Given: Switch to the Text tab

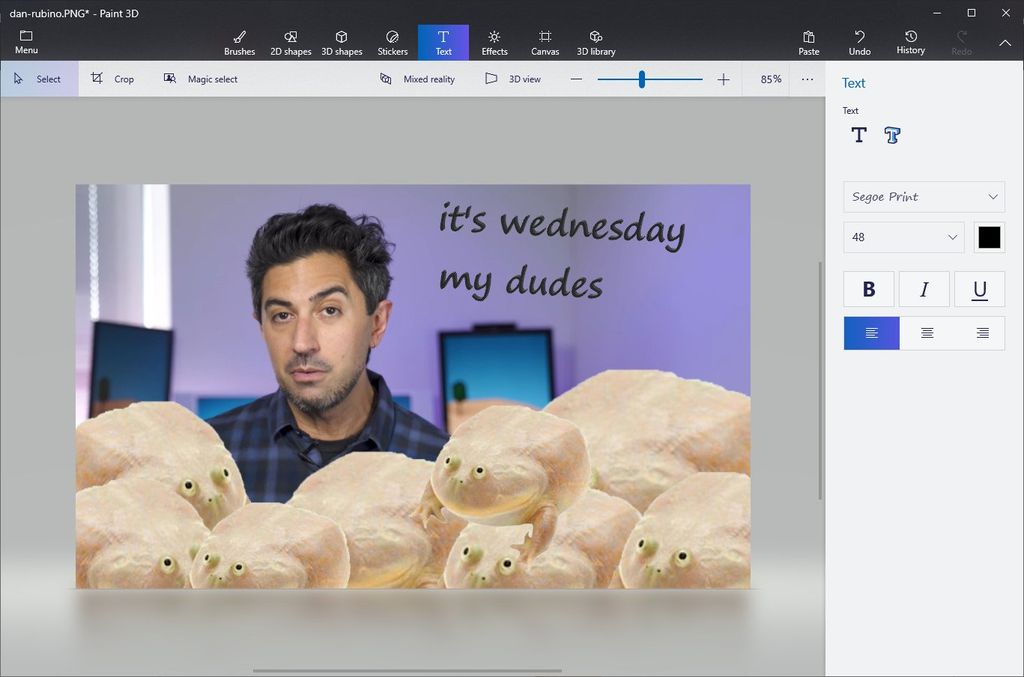Looking at the screenshot, I should point(443,41).
